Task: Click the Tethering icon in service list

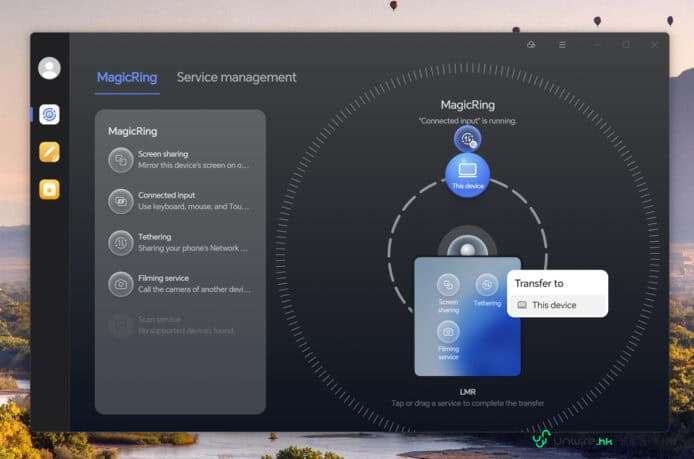Action: [120, 242]
